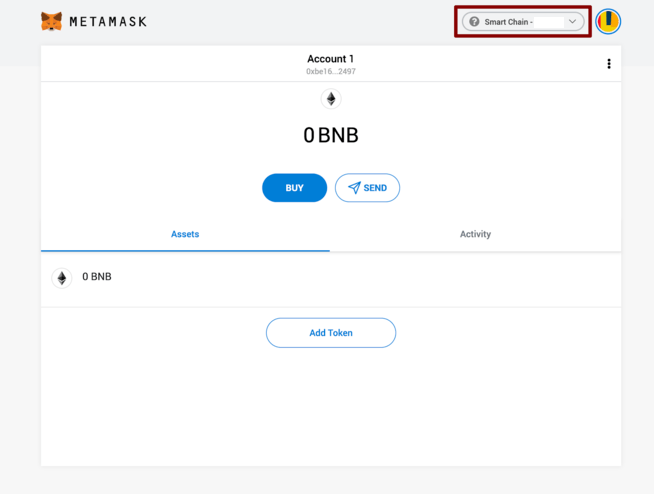Click the MetaMask fox logo
The width and height of the screenshot is (654, 495).
coord(51,21)
